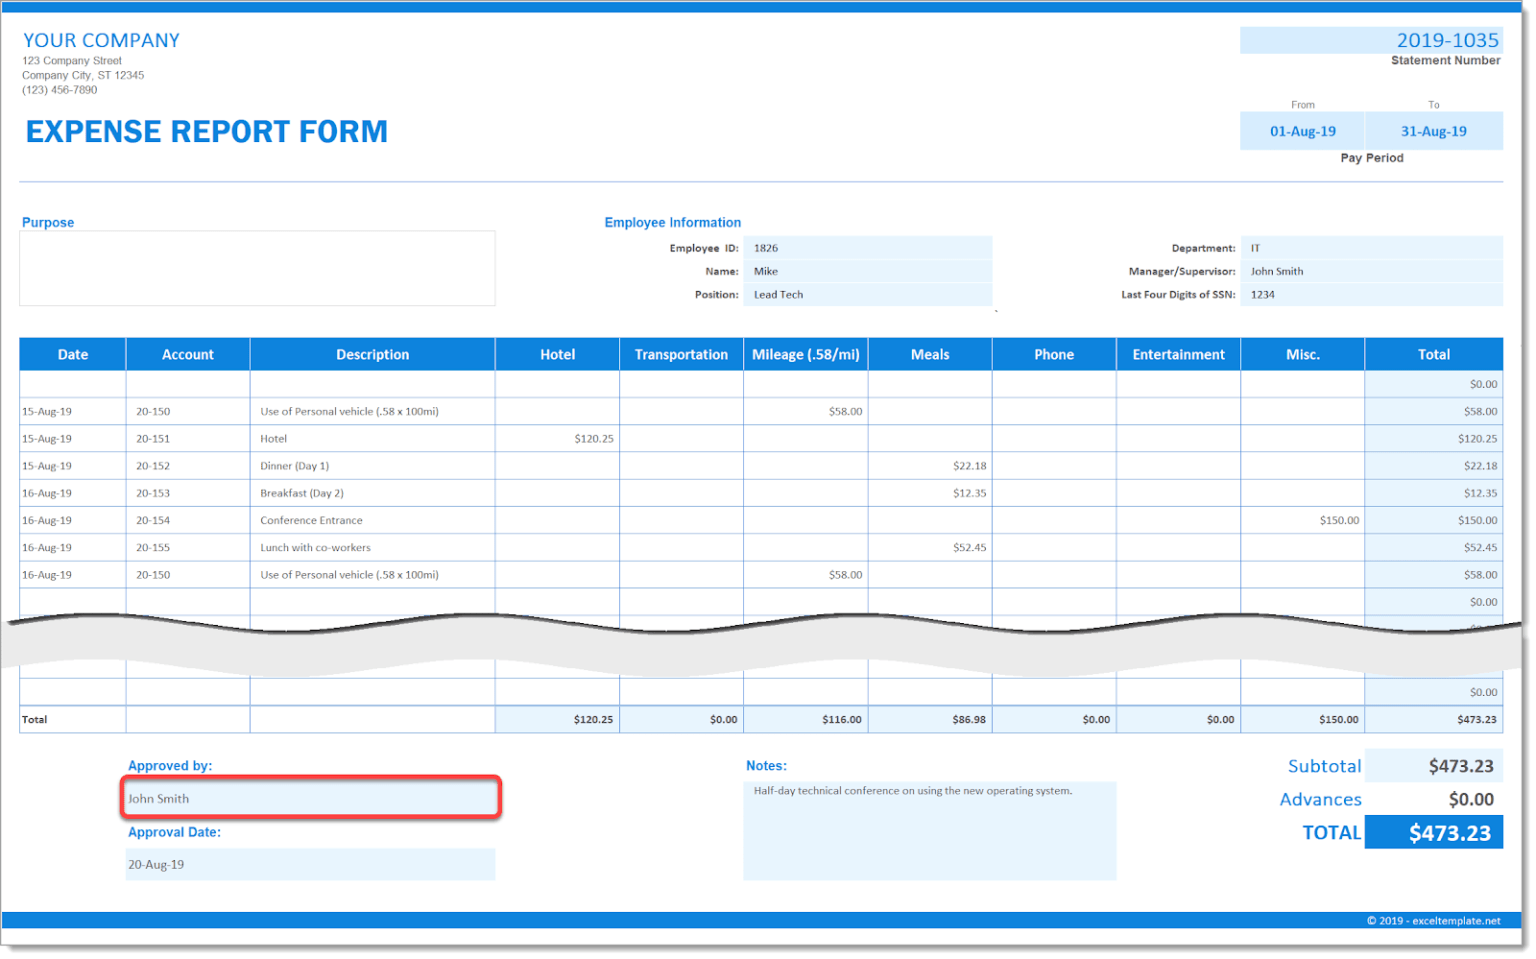
Task: Select the Position field showing Lead Tech
Action: 867,295
